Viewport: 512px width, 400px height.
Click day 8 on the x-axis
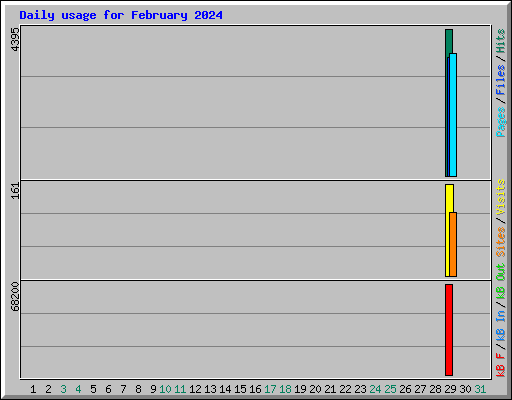pos(138,389)
